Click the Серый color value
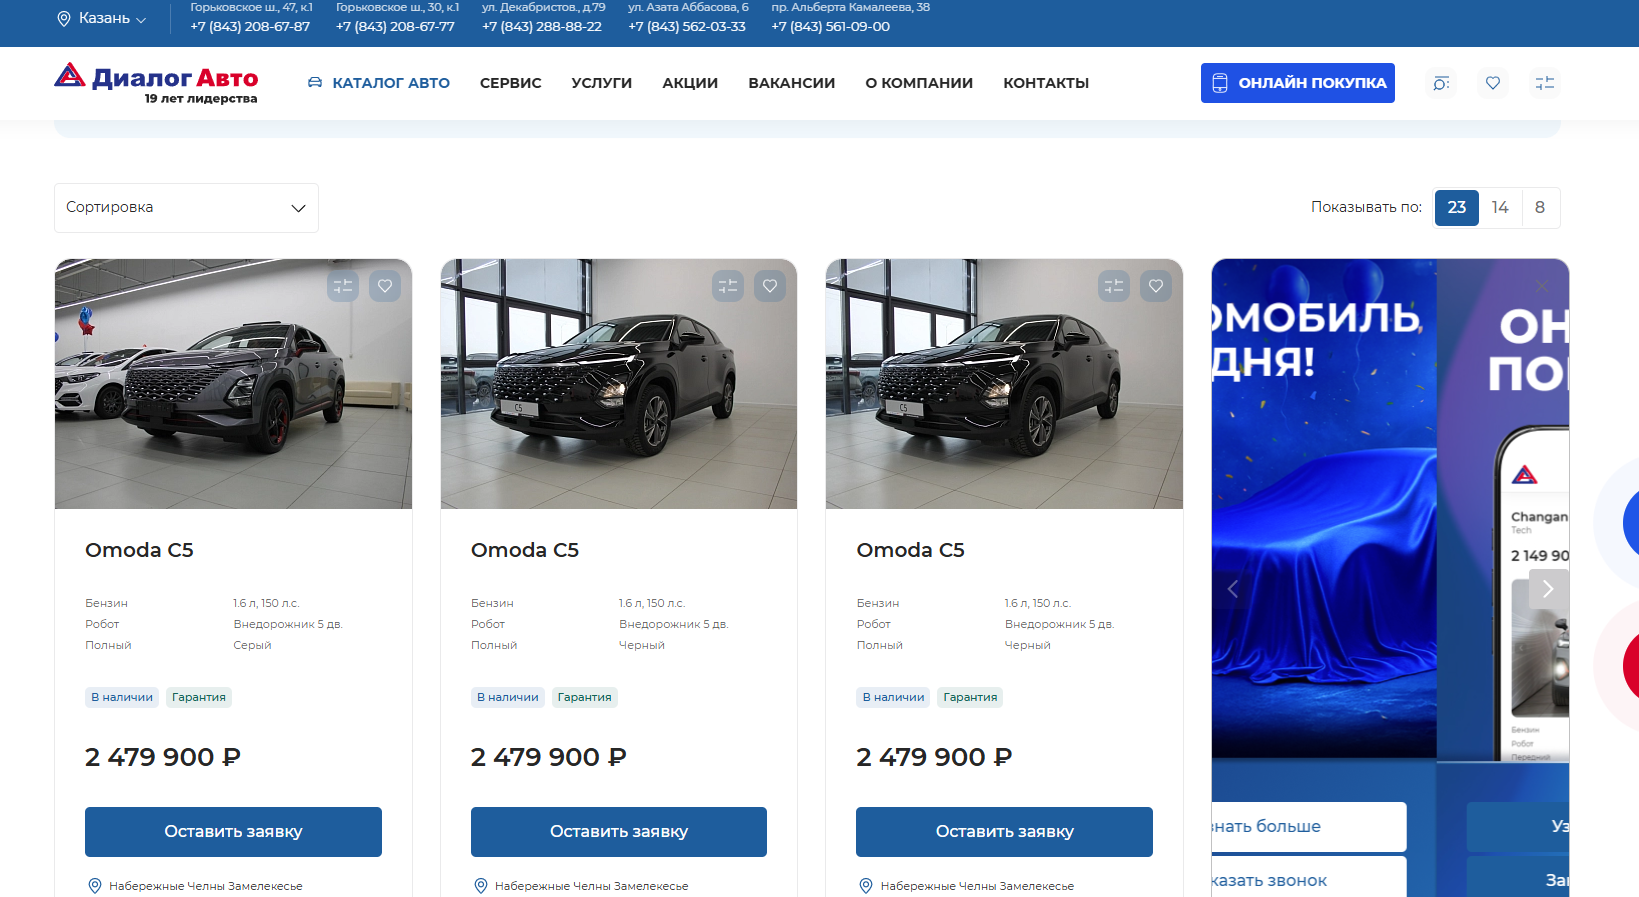 click(x=252, y=645)
